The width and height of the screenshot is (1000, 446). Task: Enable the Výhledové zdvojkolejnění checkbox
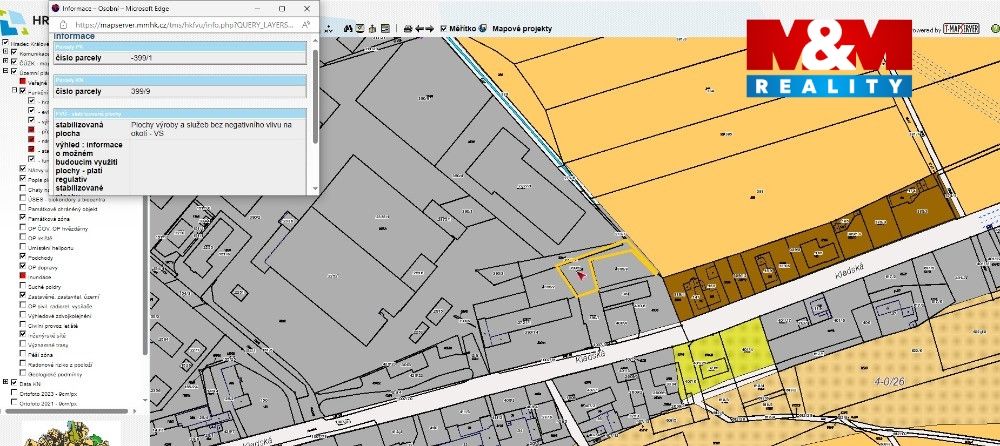click(23, 315)
